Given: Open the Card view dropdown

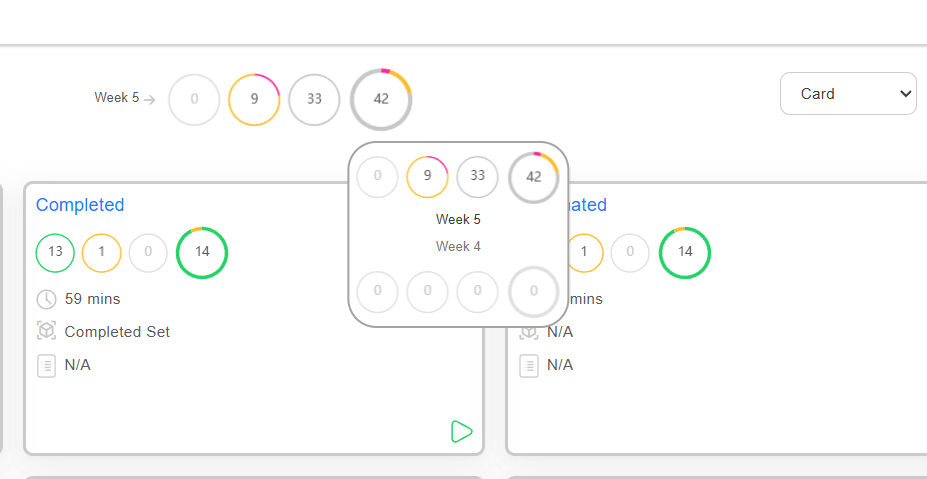Looking at the screenshot, I should [x=848, y=94].
